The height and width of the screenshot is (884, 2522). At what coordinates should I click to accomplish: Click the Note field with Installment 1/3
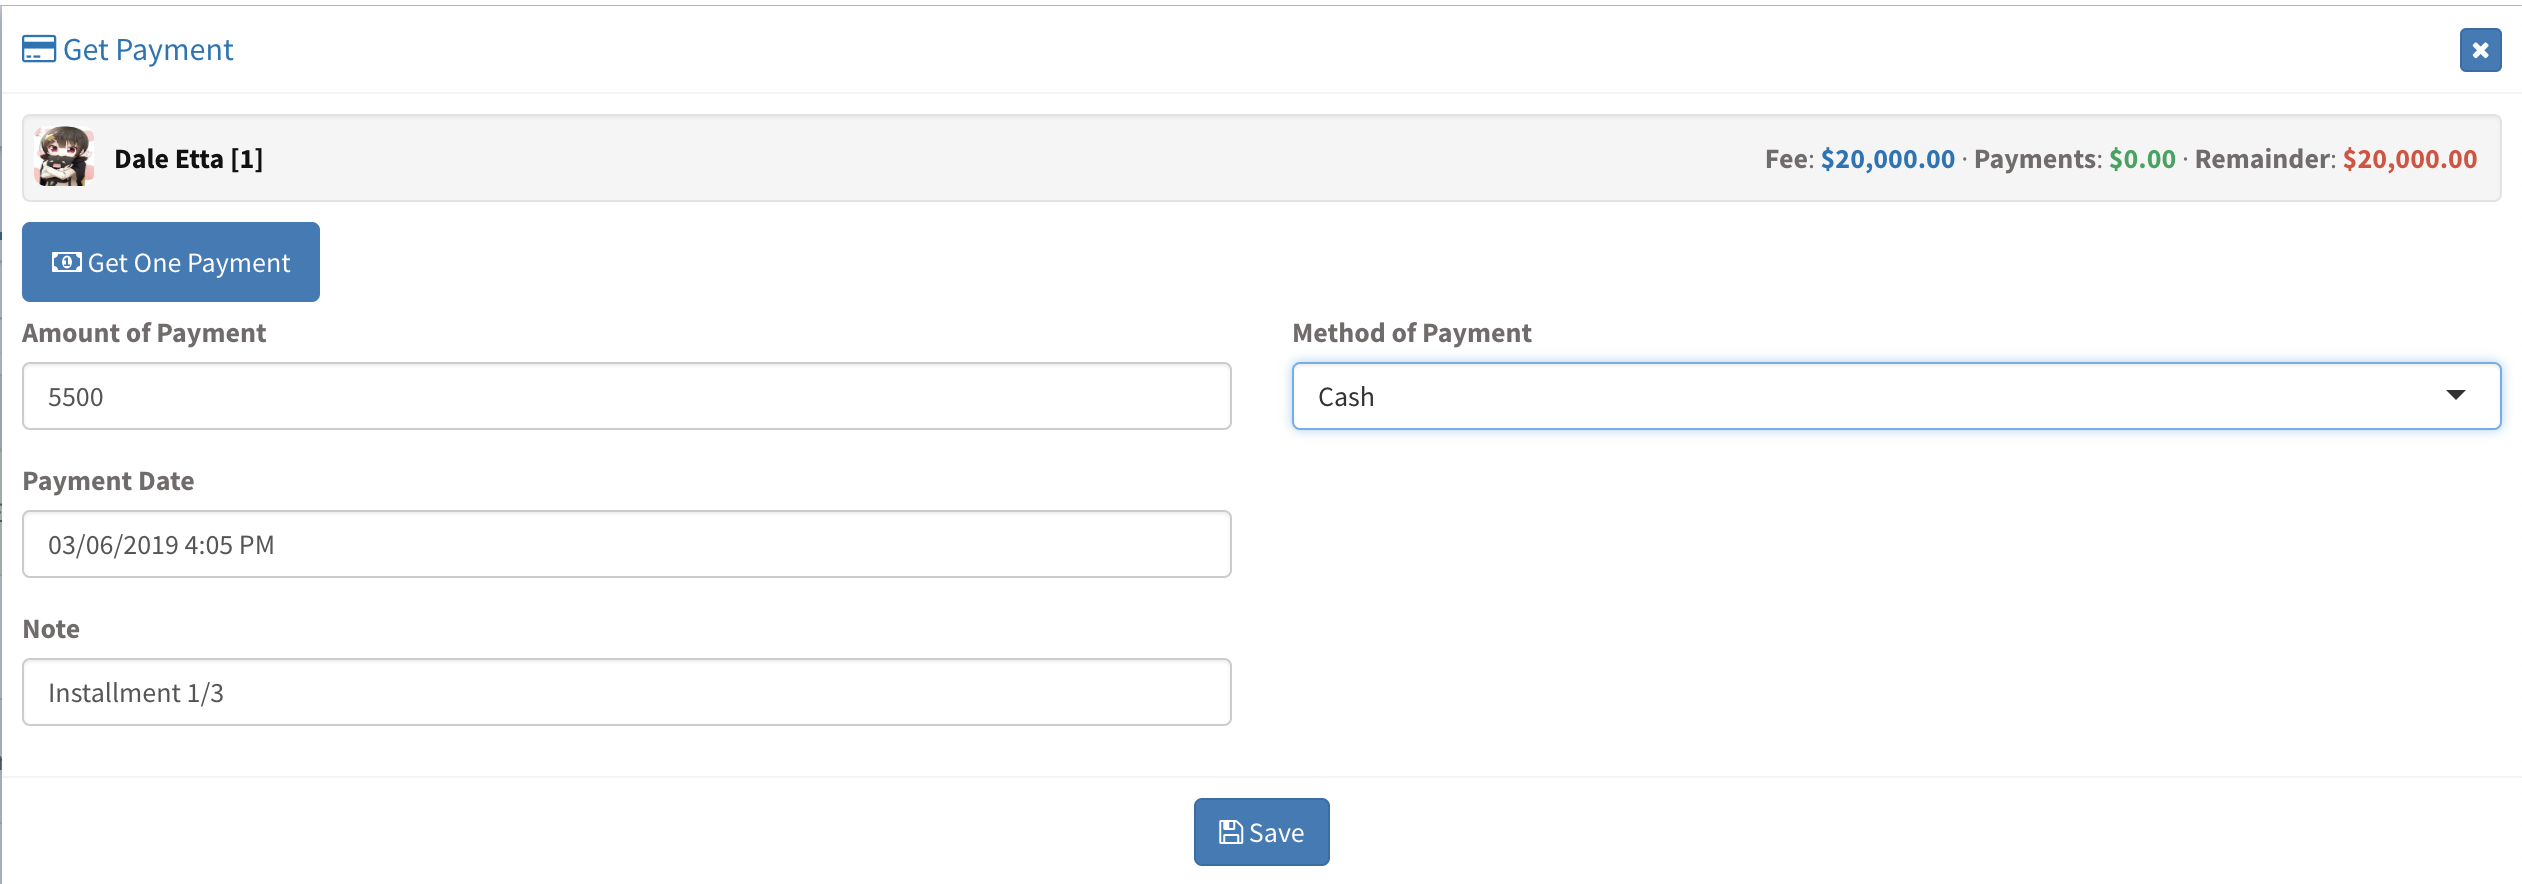tap(627, 692)
